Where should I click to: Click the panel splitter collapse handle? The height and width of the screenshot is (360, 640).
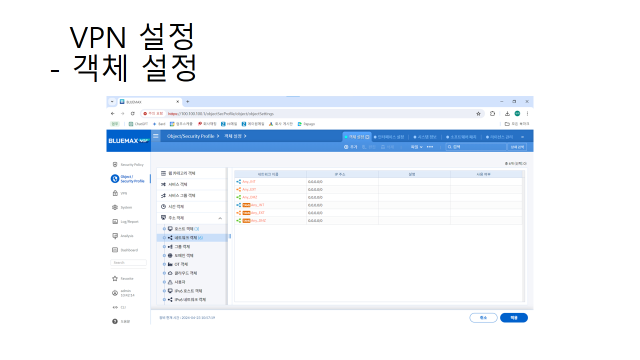tap(230, 236)
